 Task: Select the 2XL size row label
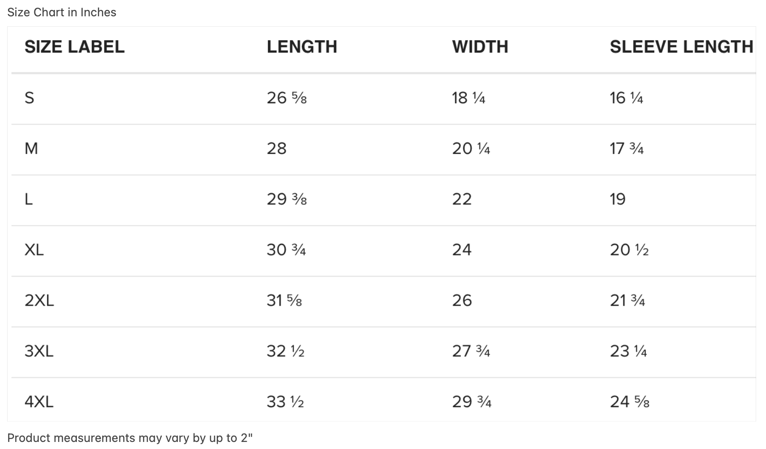[39, 300]
